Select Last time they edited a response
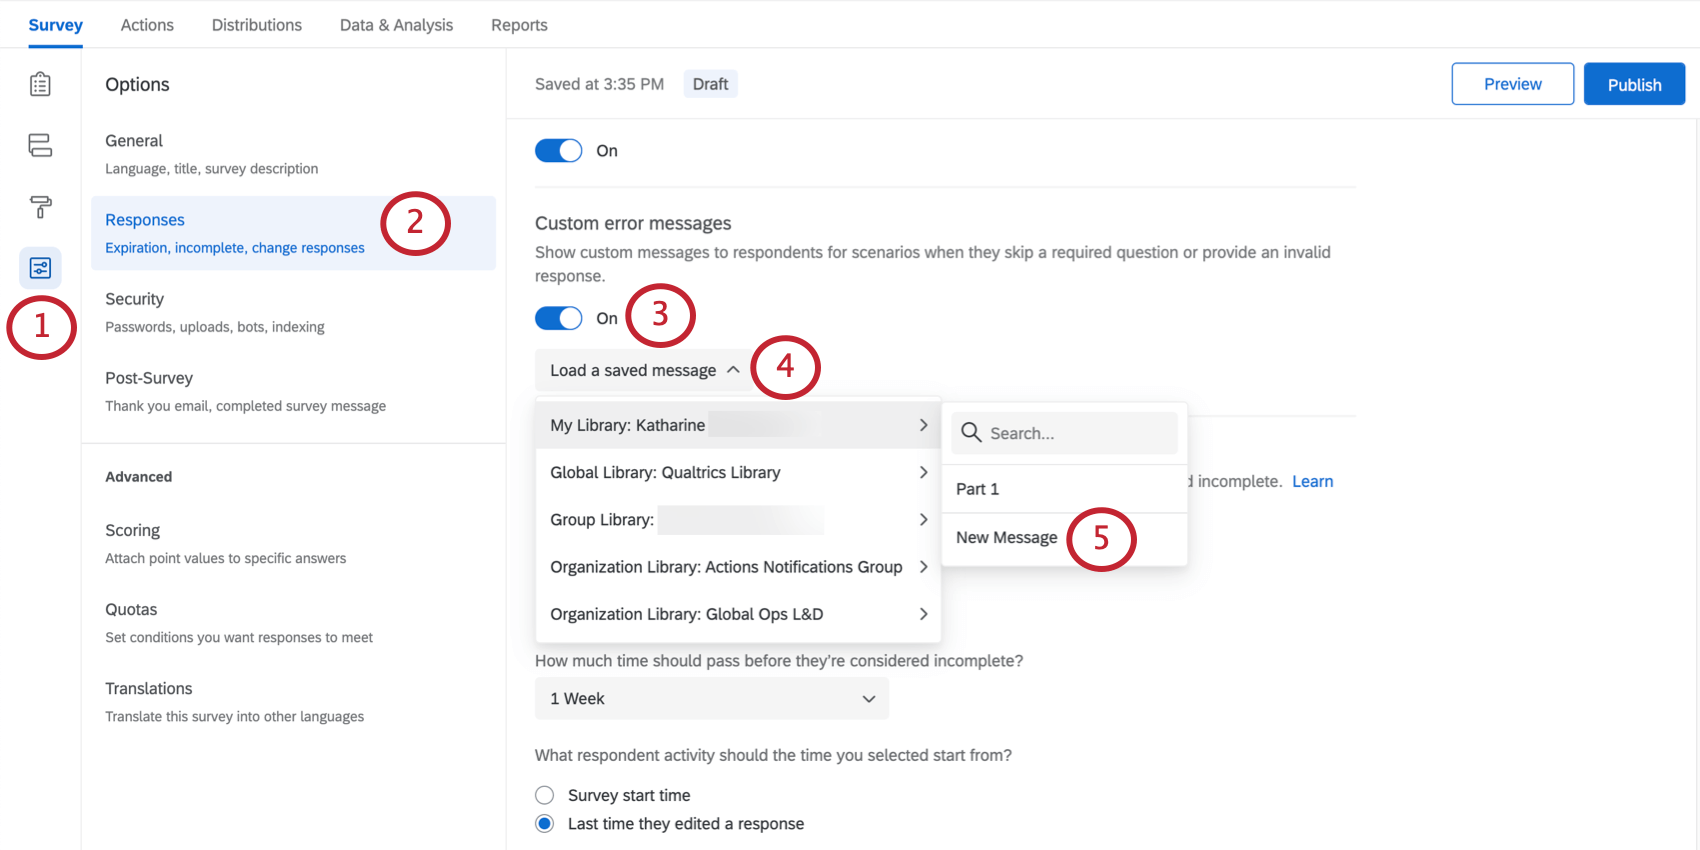Viewport: 1700px width, 850px height. coord(544,824)
